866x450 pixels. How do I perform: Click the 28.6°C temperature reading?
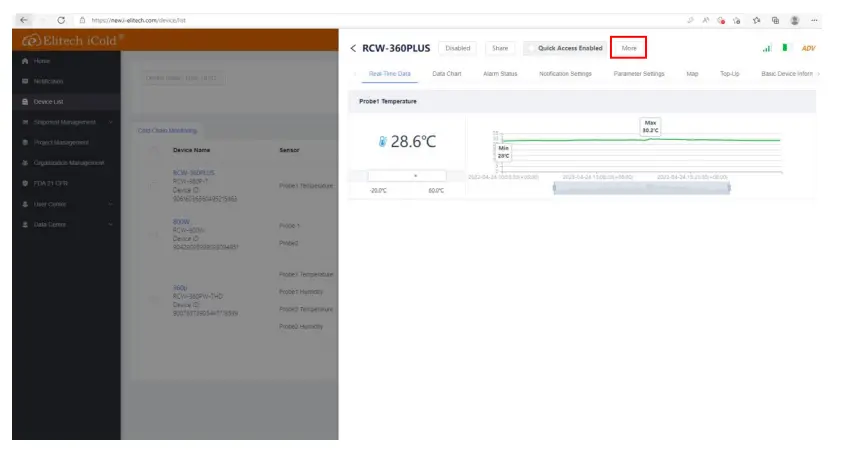(x=413, y=142)
